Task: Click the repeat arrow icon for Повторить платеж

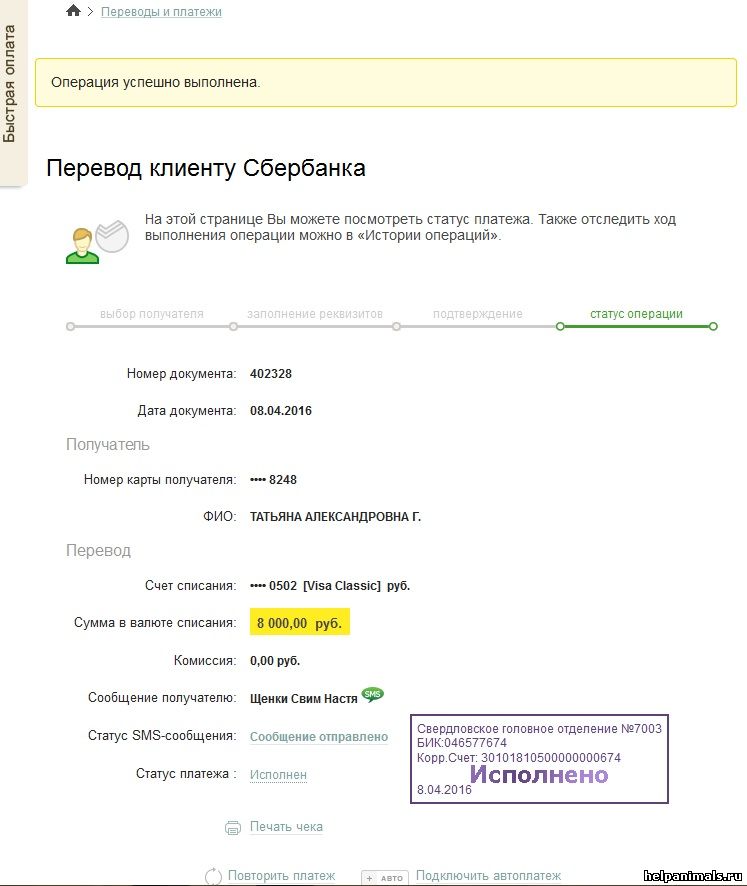Action: point(214,876)
